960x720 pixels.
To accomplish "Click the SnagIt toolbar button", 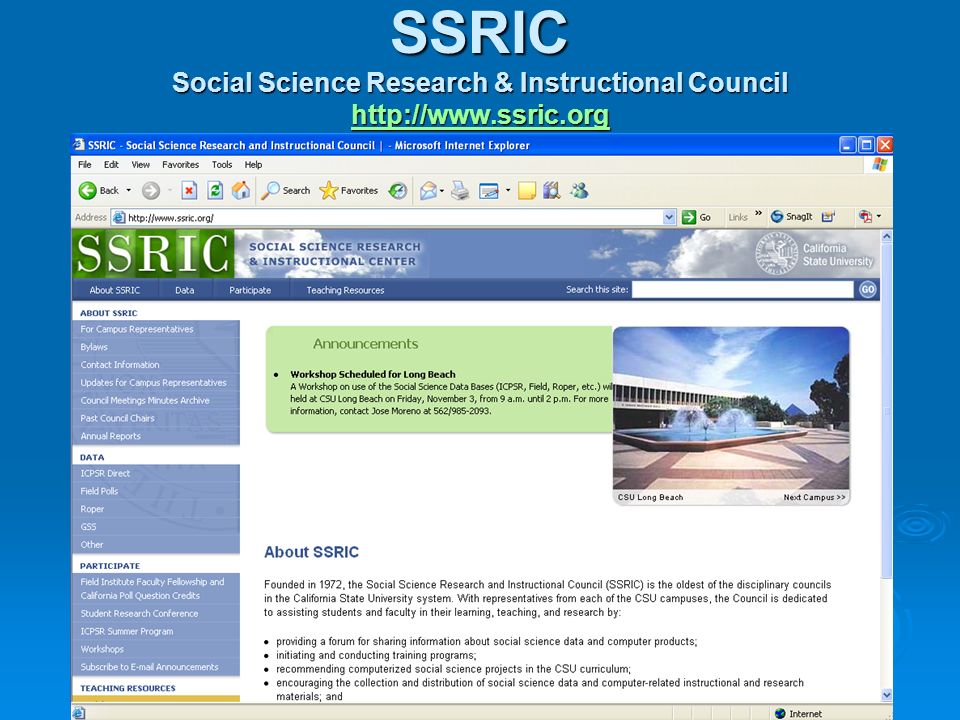I will pos(792,217).
